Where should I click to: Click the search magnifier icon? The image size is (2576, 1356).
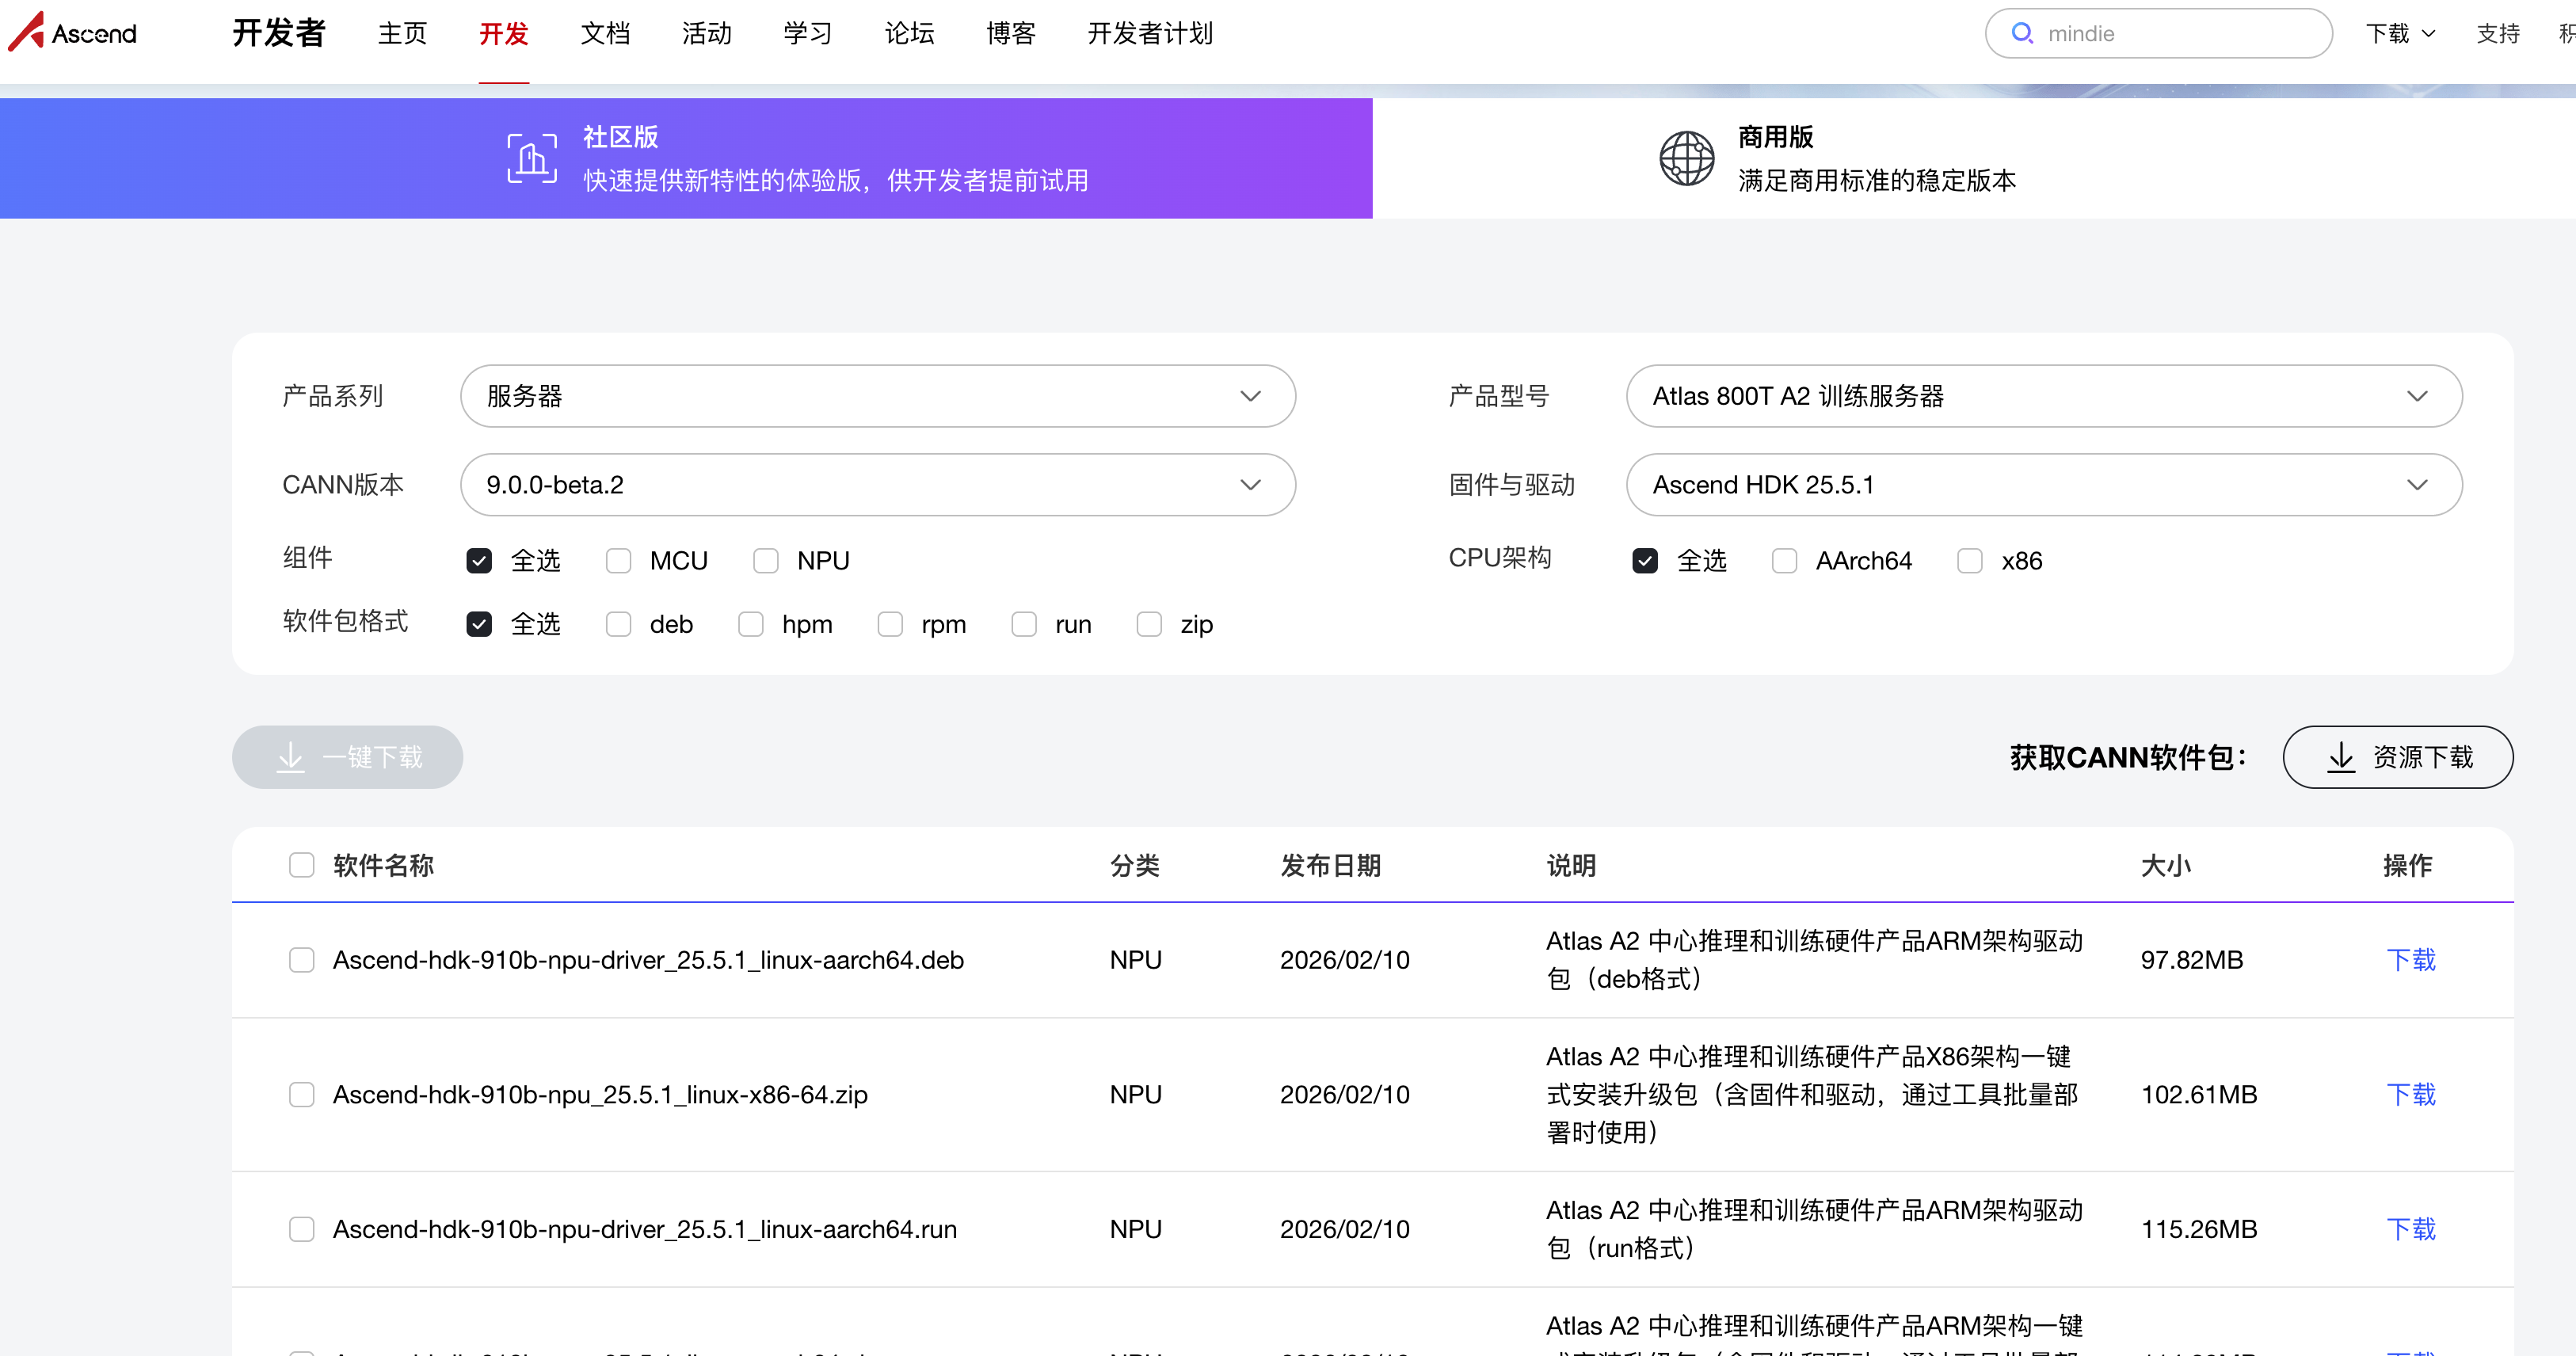pyautogui.click(x=2021, y=33)
